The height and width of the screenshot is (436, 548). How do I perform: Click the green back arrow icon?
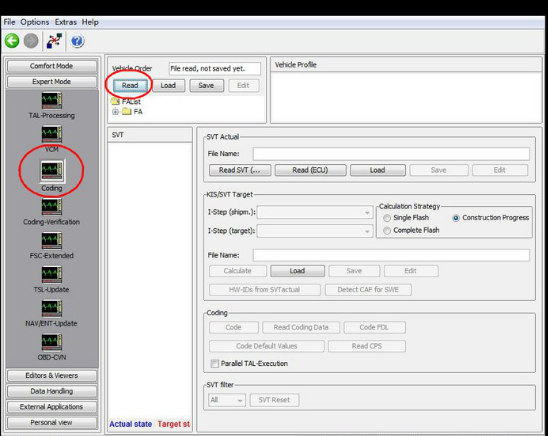tap(12, 41)
